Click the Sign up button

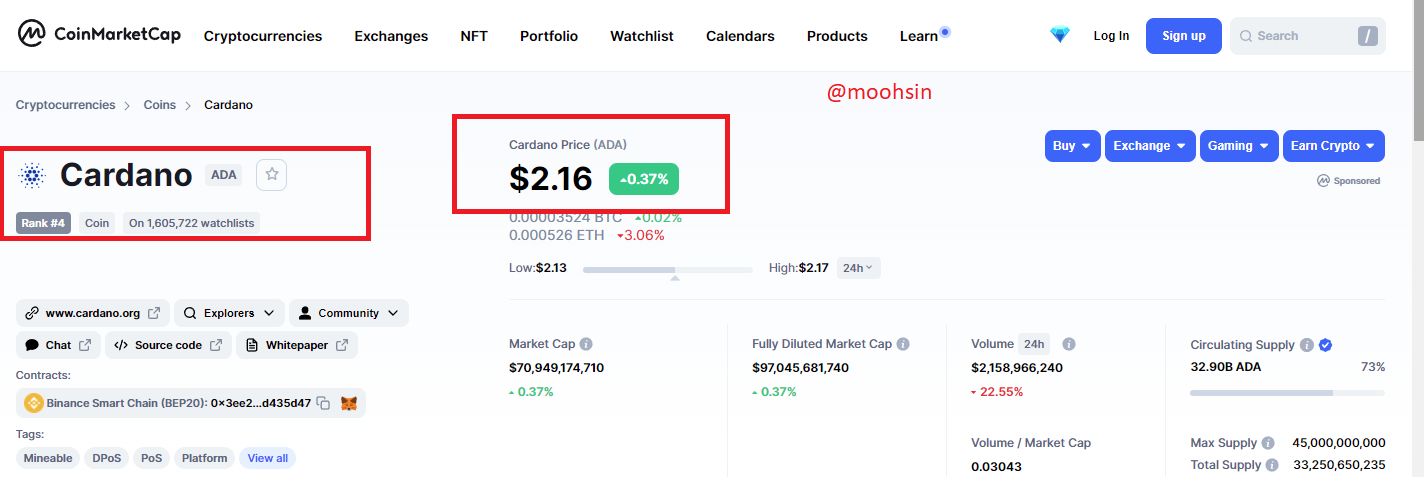point(1184,36)
